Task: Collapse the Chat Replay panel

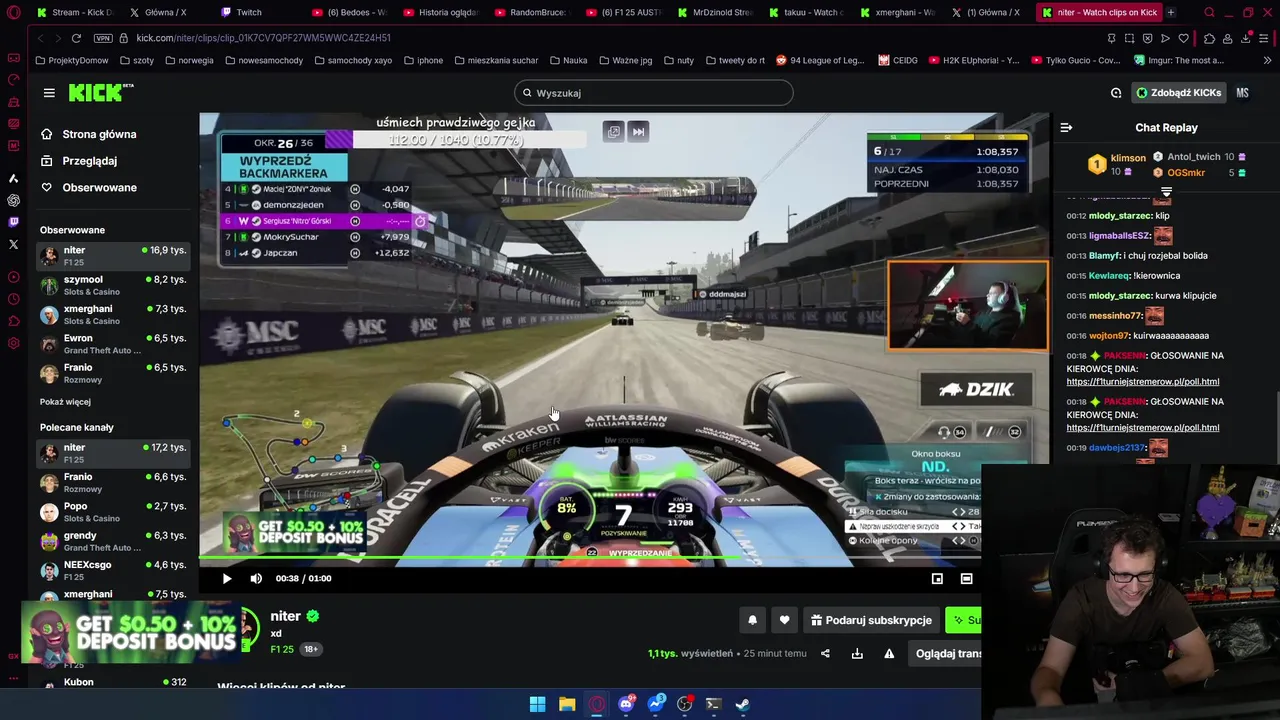Action: click(1066, 127)
